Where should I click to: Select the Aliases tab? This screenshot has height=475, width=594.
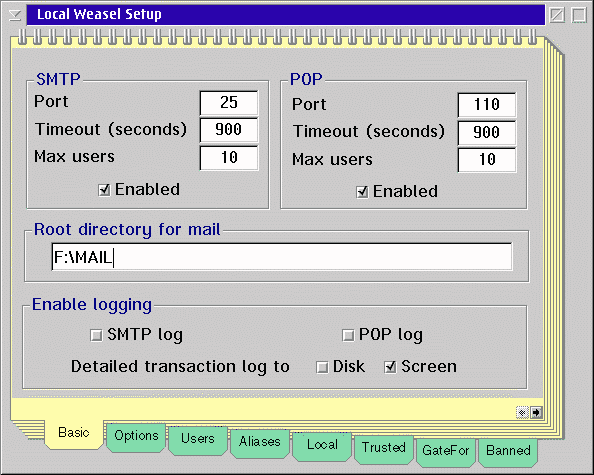[x=260, y=443]
